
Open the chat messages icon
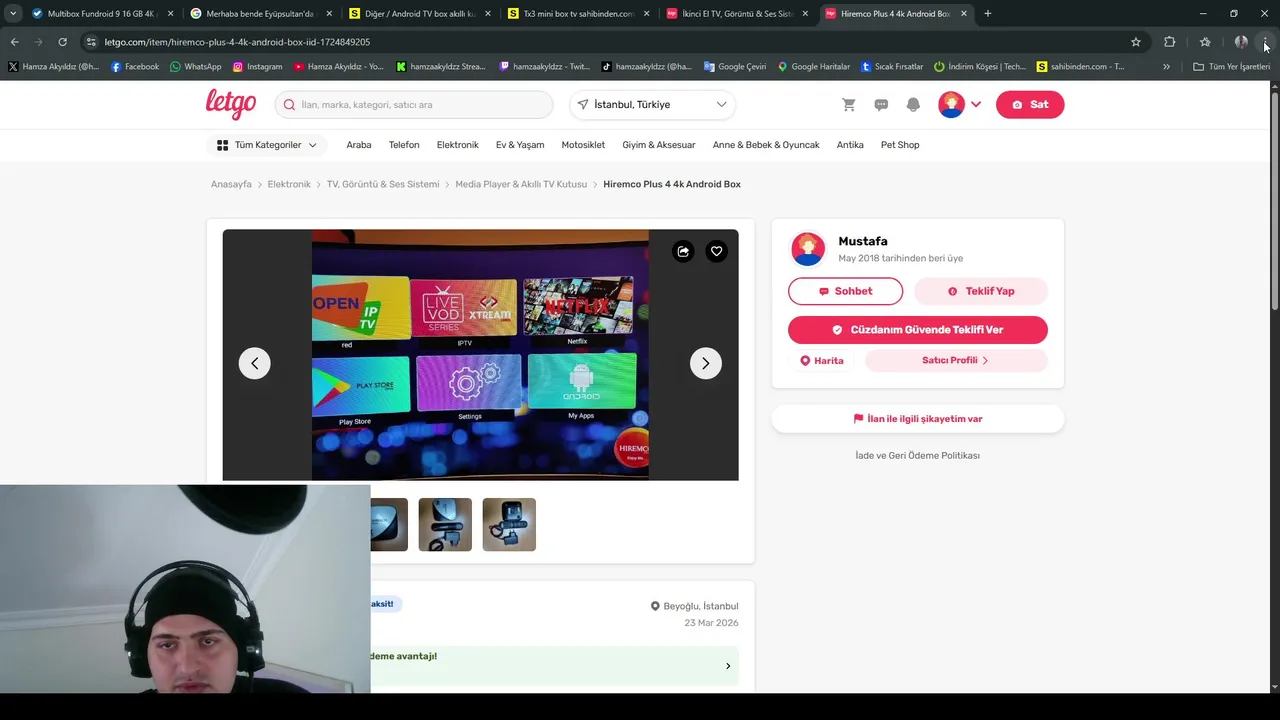pyautogui.click(x=881, y=105)
